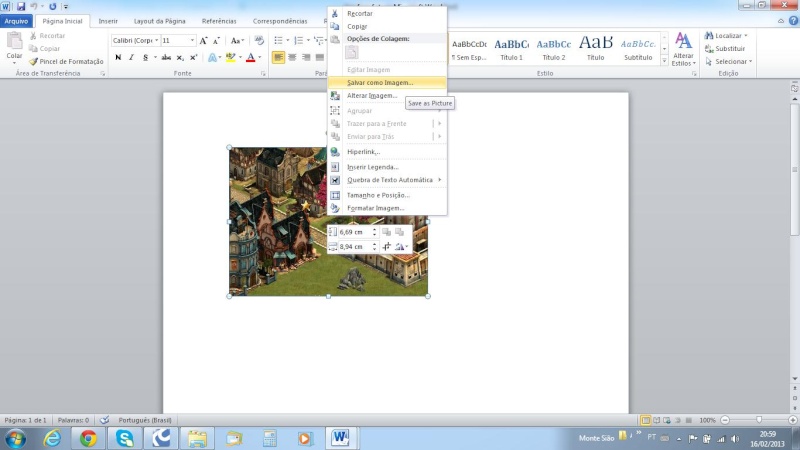This screenshot has width=800, height=450.
Task: Open Selecionar dropdown
Action: point(729,61)
